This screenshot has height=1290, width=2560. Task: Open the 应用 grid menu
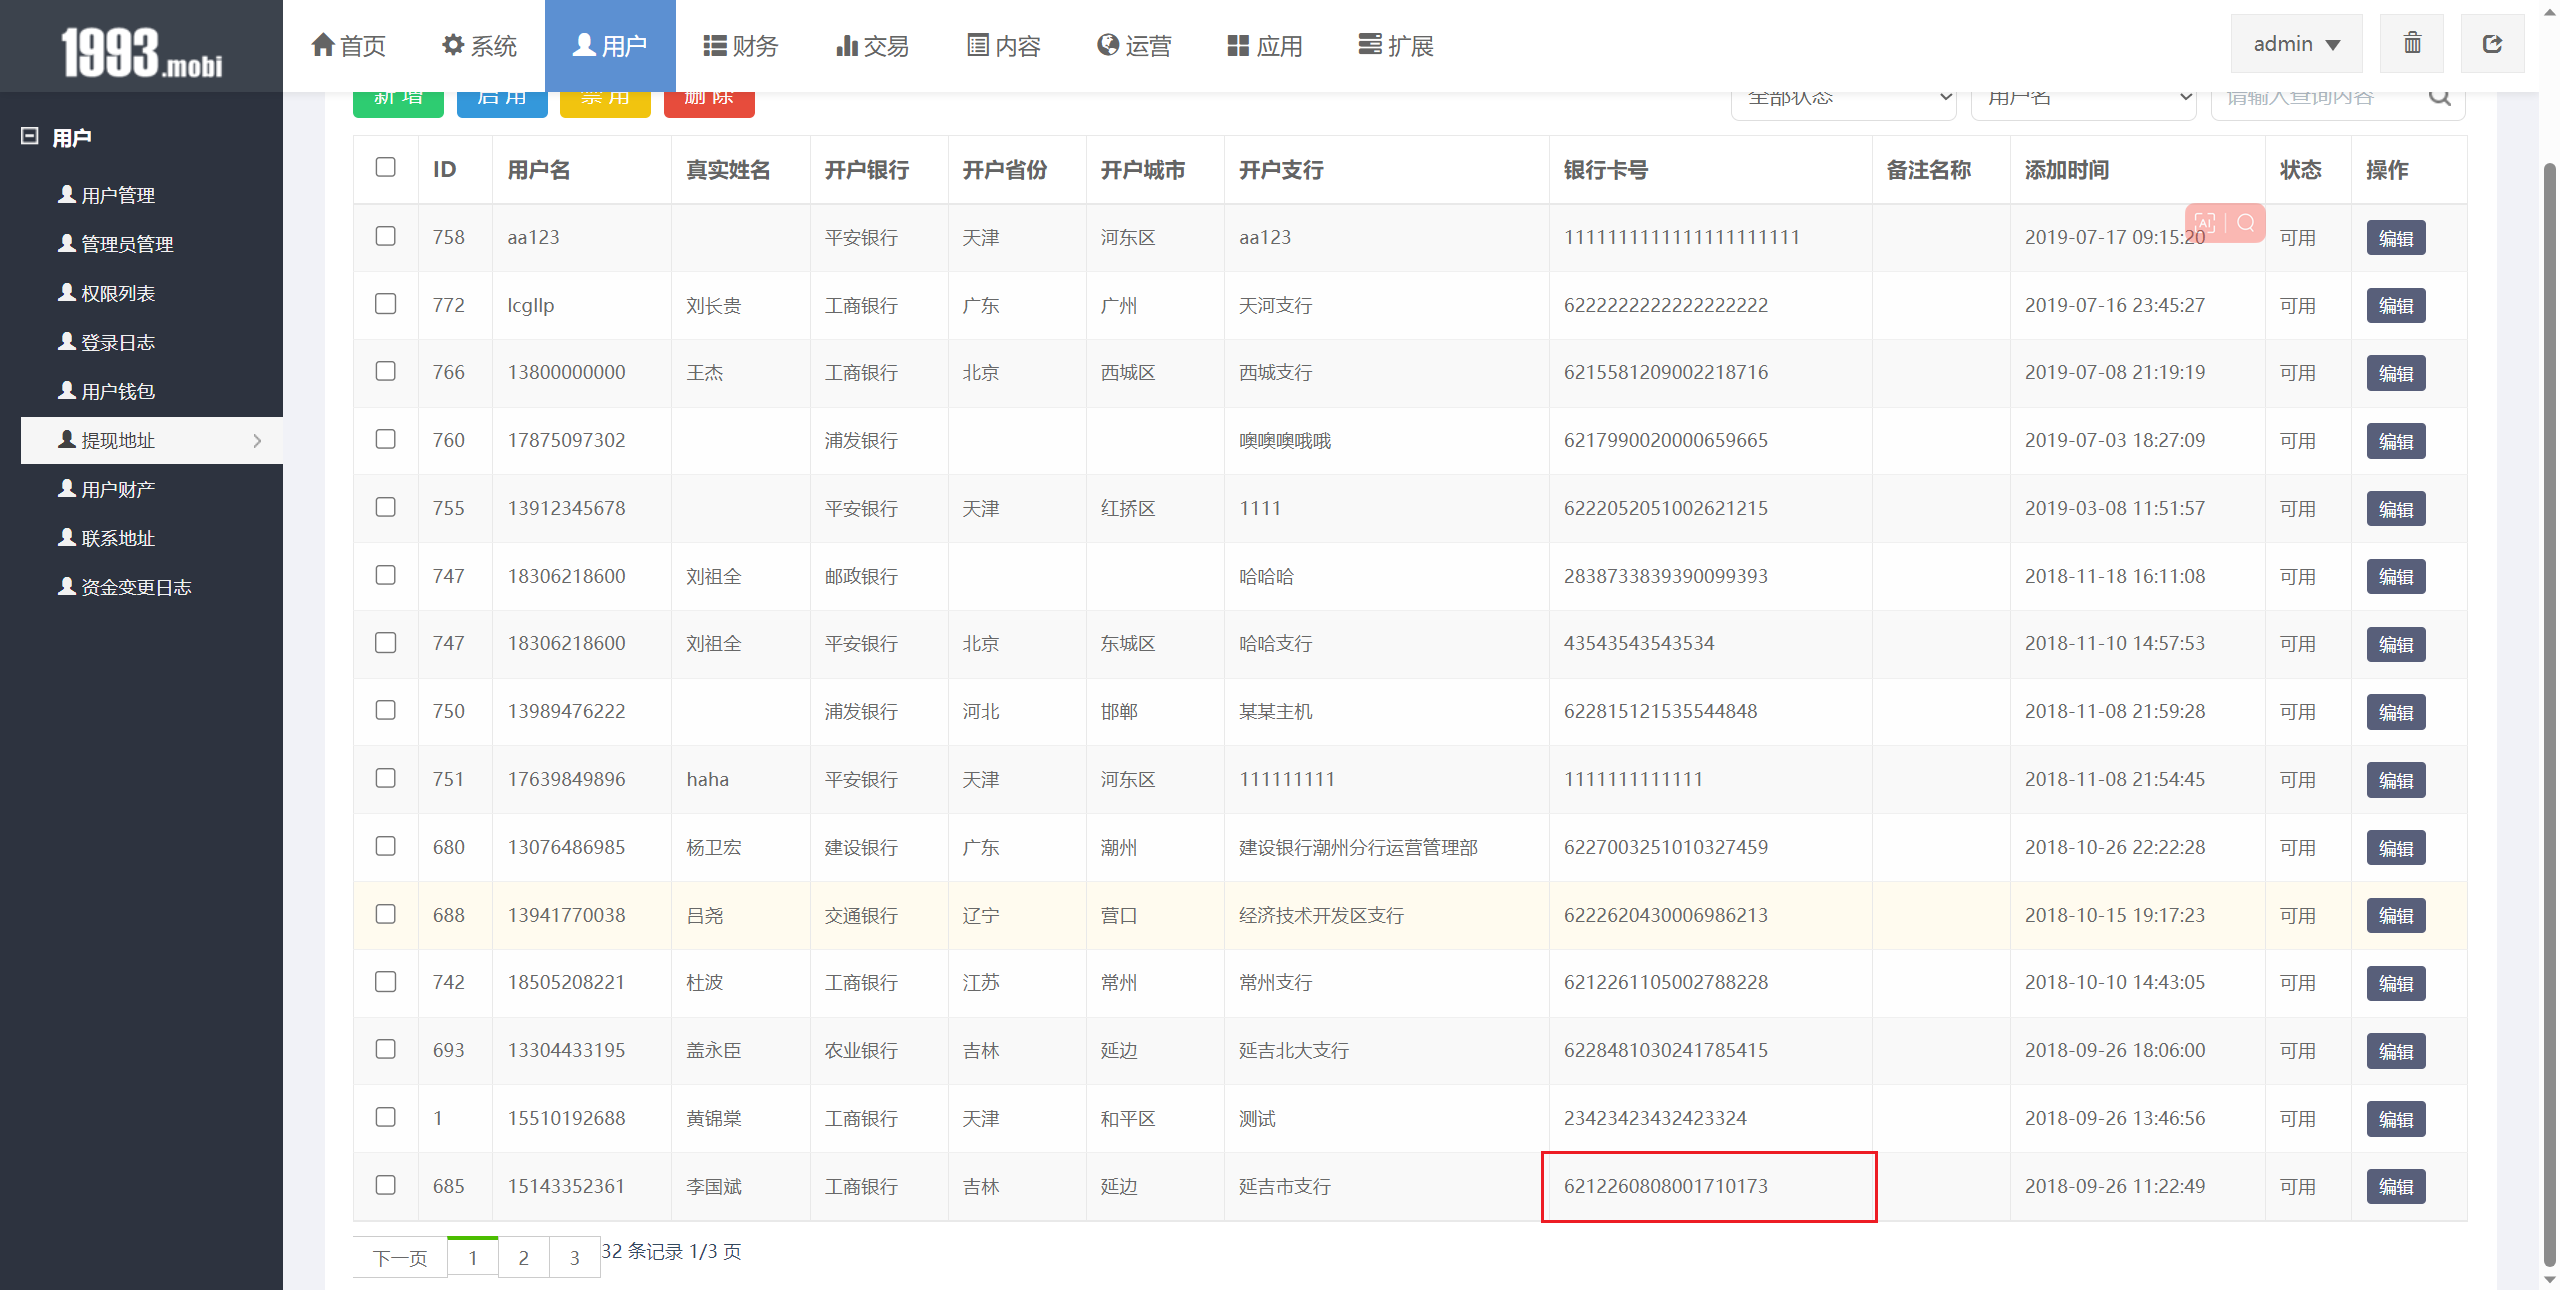click(x=1264, y=46)
